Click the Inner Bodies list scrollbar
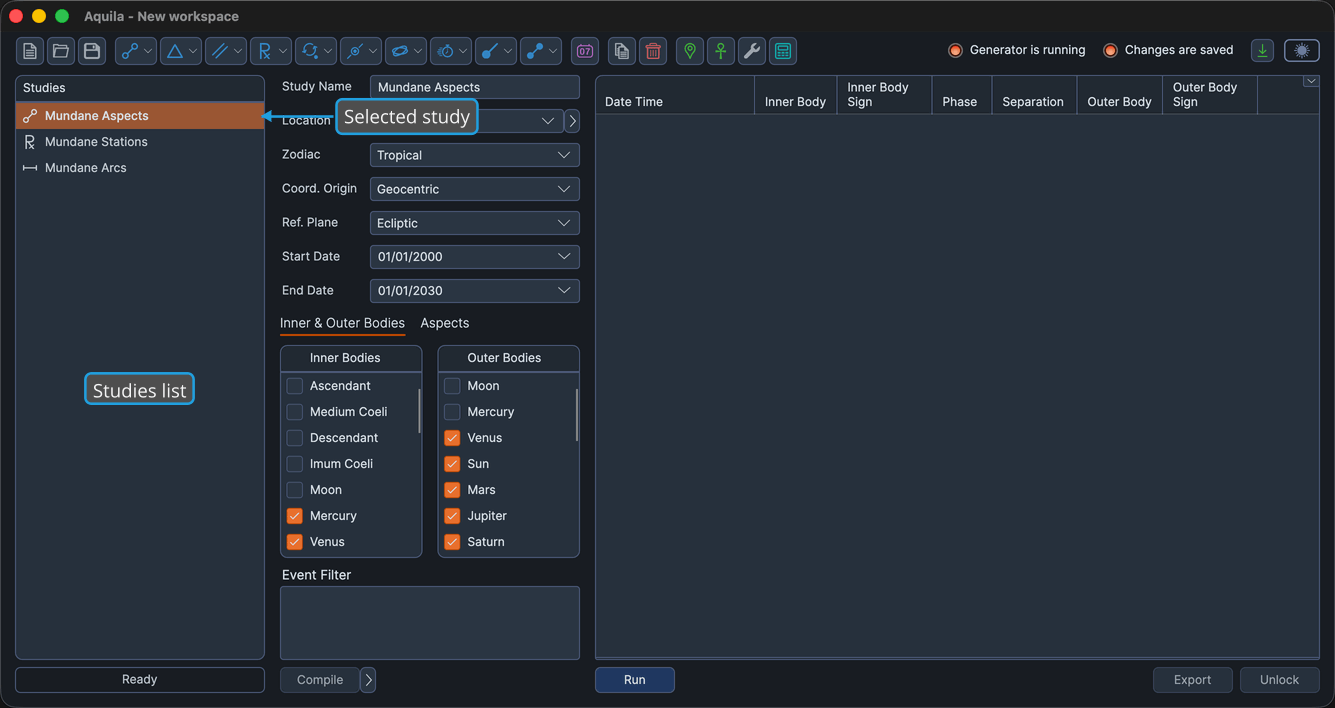The height and width of the screenshot is (708, 1335). click(x=419, y=411)
